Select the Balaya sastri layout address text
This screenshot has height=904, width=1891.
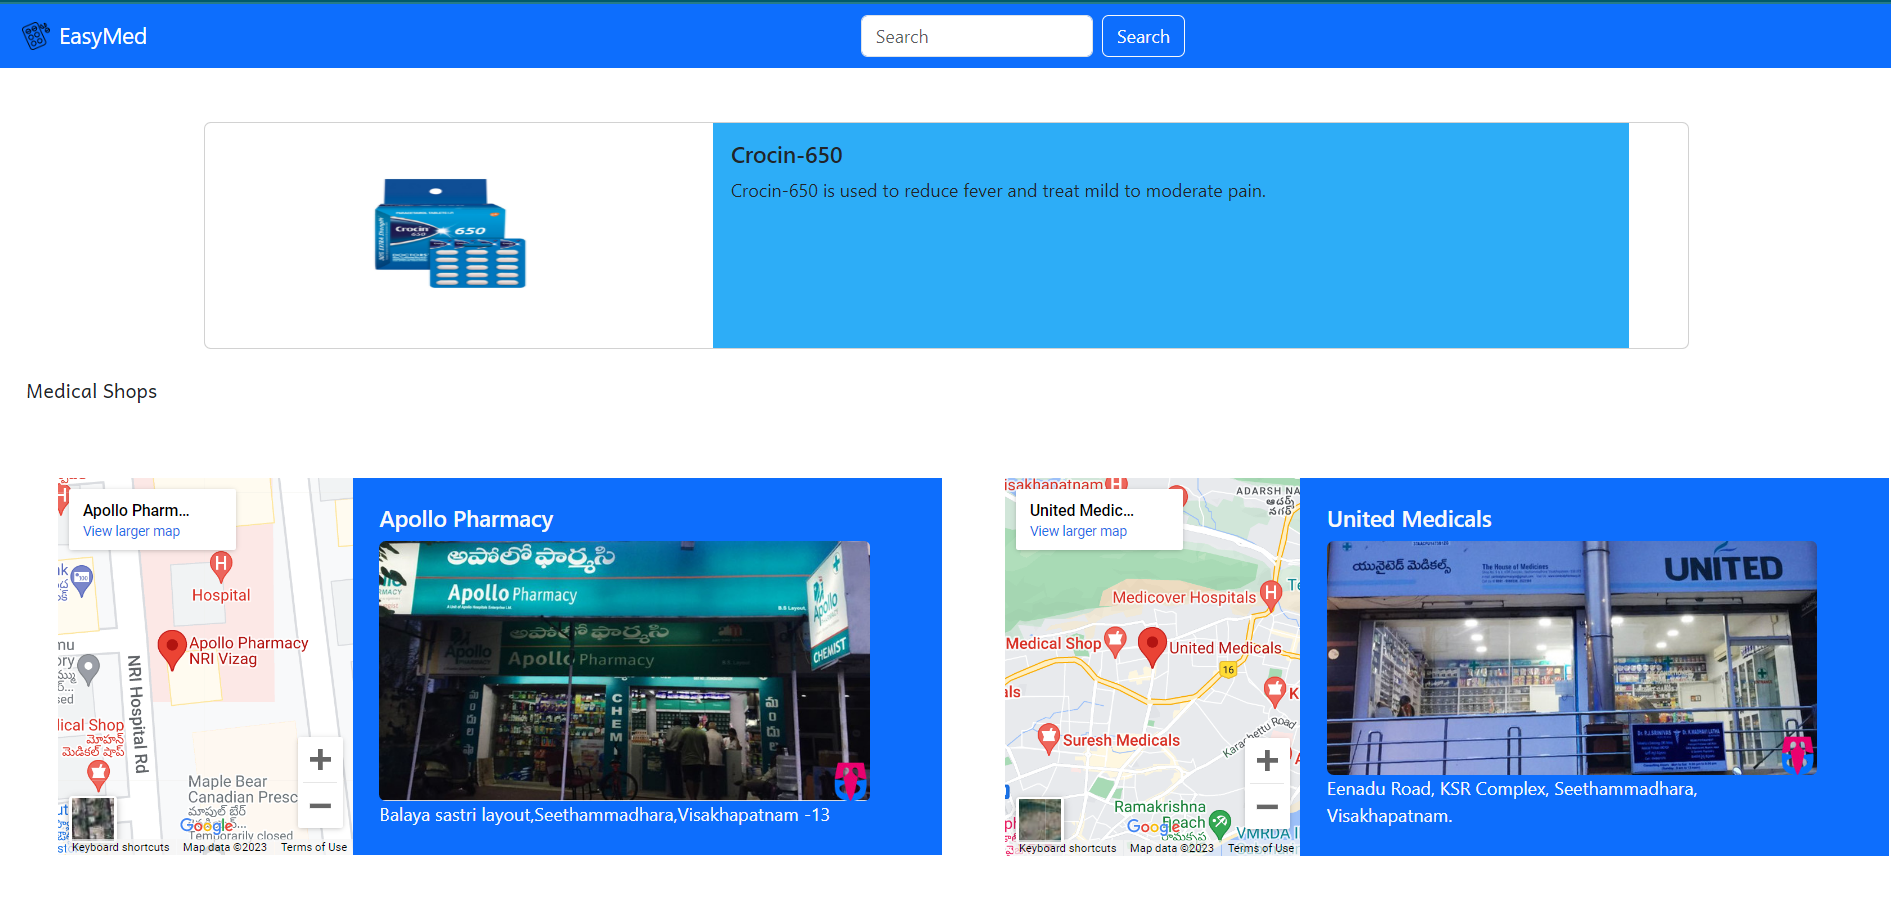pos(605,815)
